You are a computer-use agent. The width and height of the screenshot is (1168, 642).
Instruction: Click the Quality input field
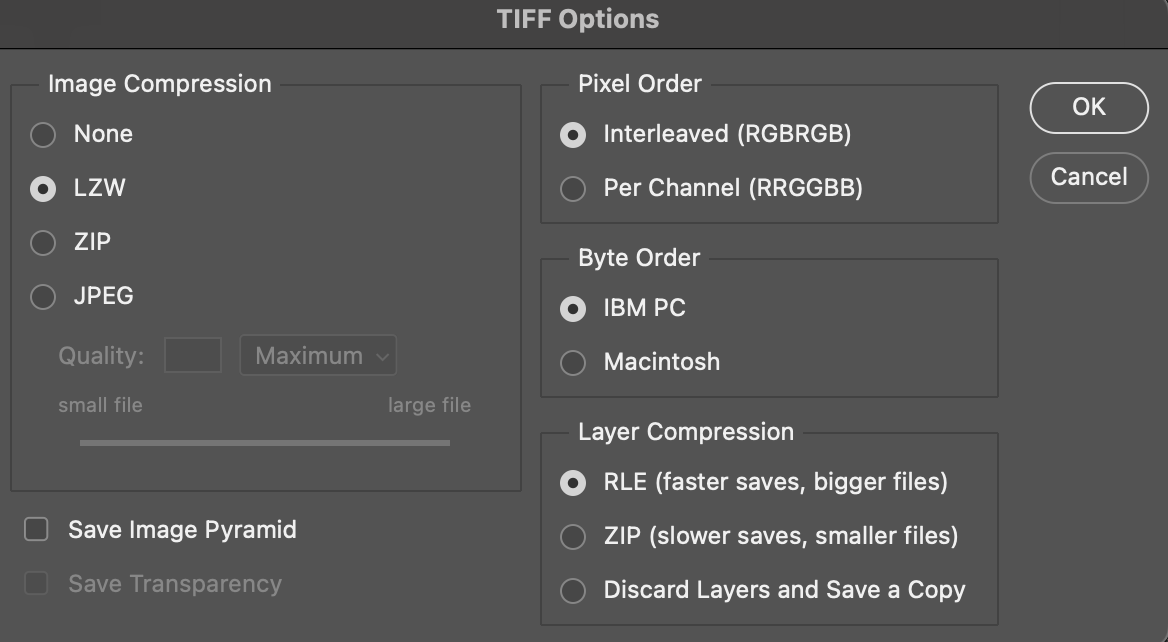(192, 355)
